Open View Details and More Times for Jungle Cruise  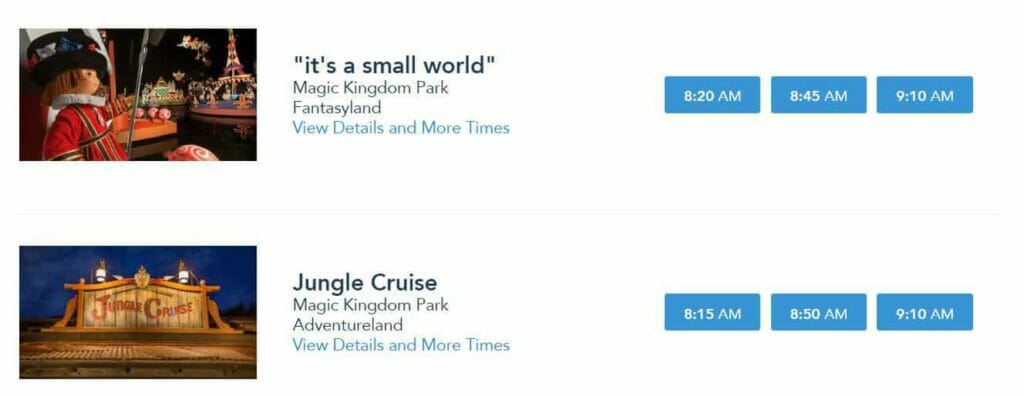click(401, 344)
